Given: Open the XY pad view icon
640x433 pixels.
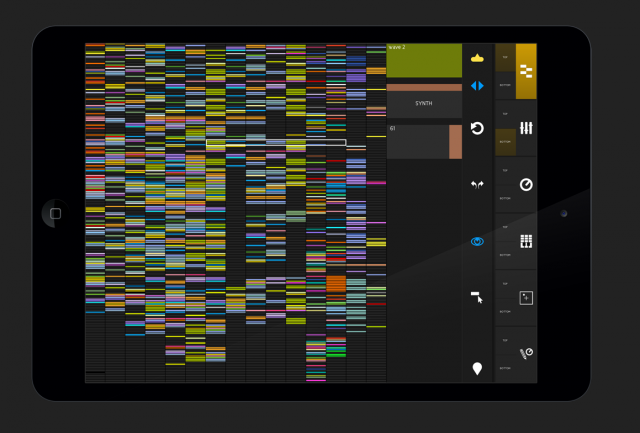Looking at the screenshot, I should (526, 298).
